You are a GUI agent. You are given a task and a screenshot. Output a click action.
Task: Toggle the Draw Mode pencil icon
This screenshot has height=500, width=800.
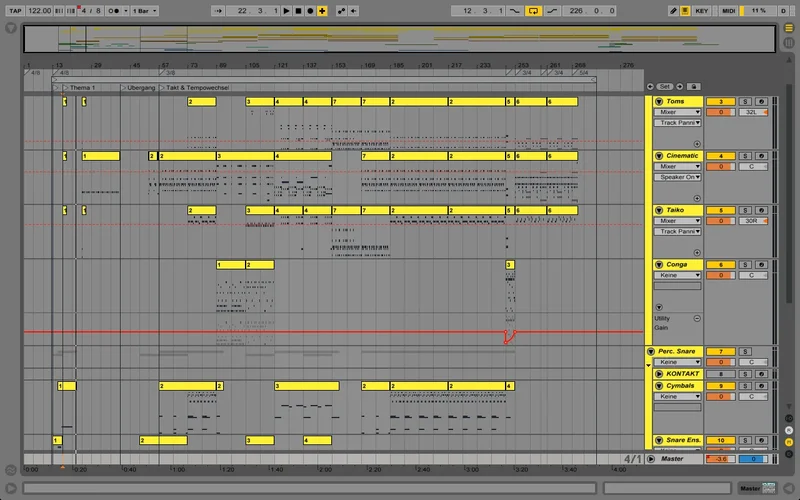pos(673,11)
